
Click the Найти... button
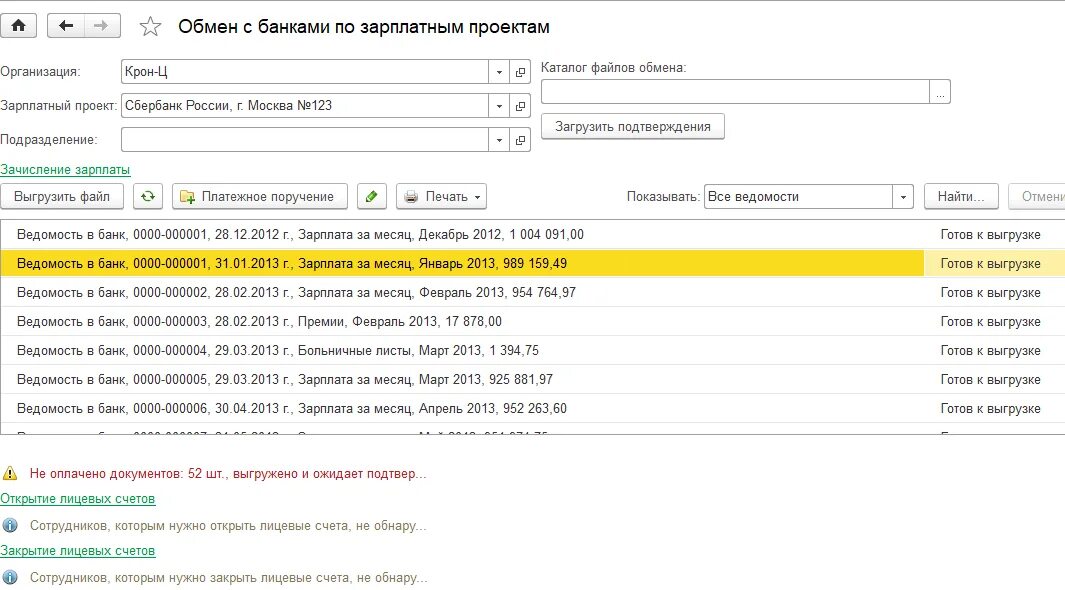tap(961, 196)
